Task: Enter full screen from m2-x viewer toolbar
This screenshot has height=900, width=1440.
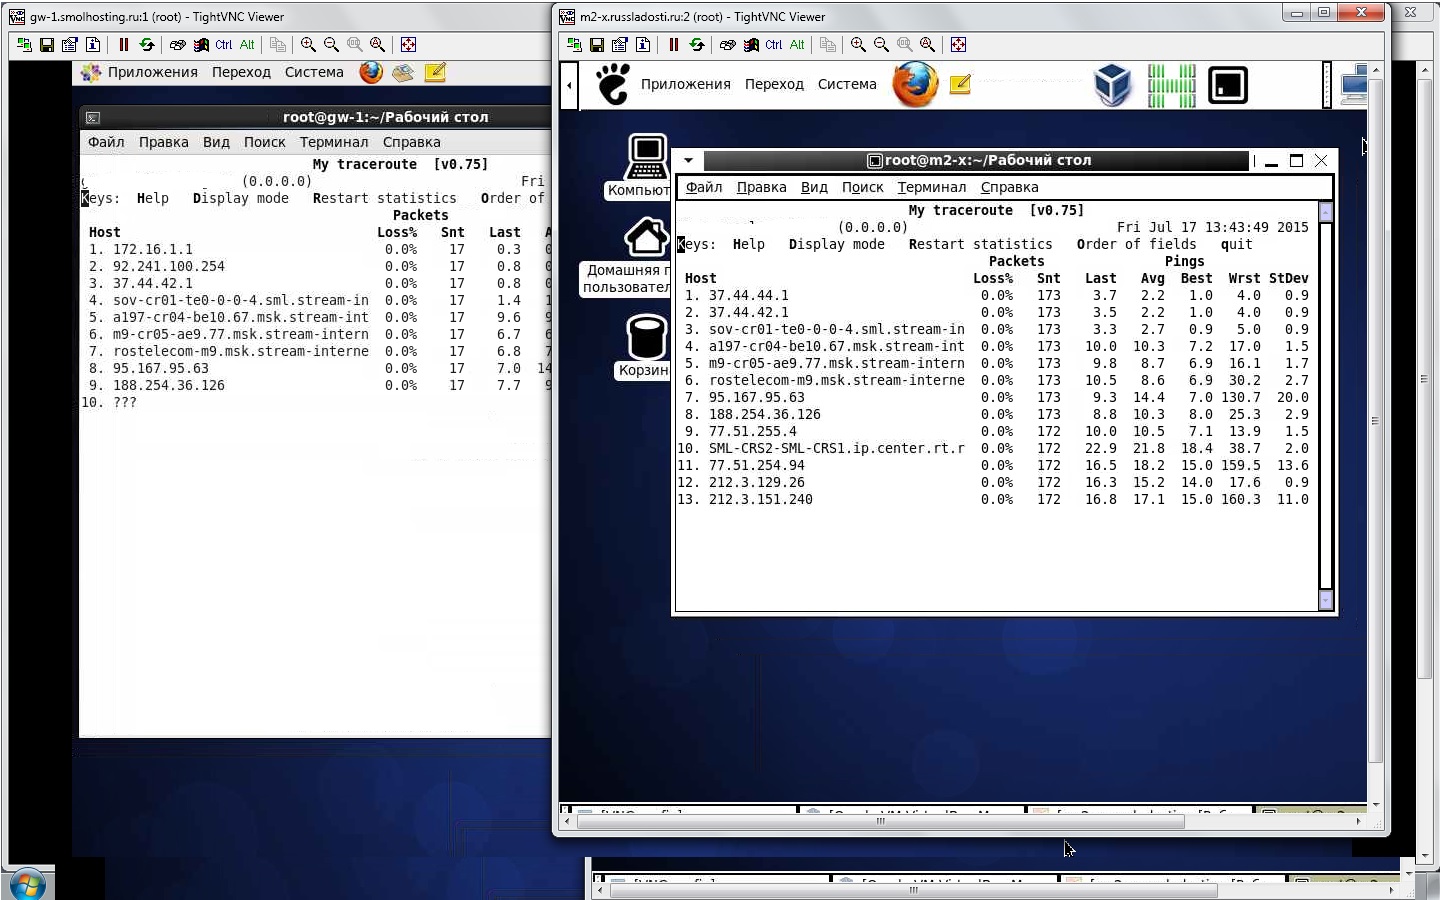Action: pos(958,45)
